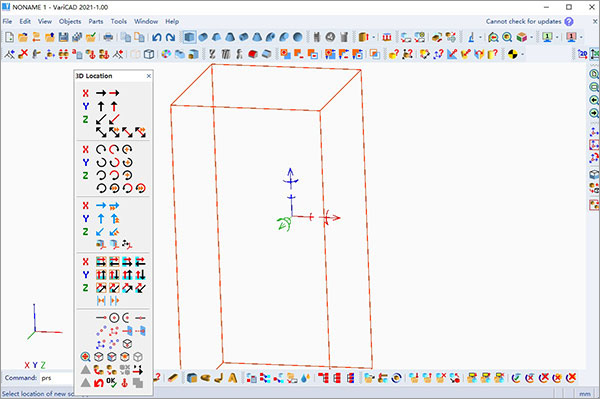The image size is (600, 399).
Task: Click the printer icon in the toolbar
Action: pyautogui.click(x=108, y=37)
